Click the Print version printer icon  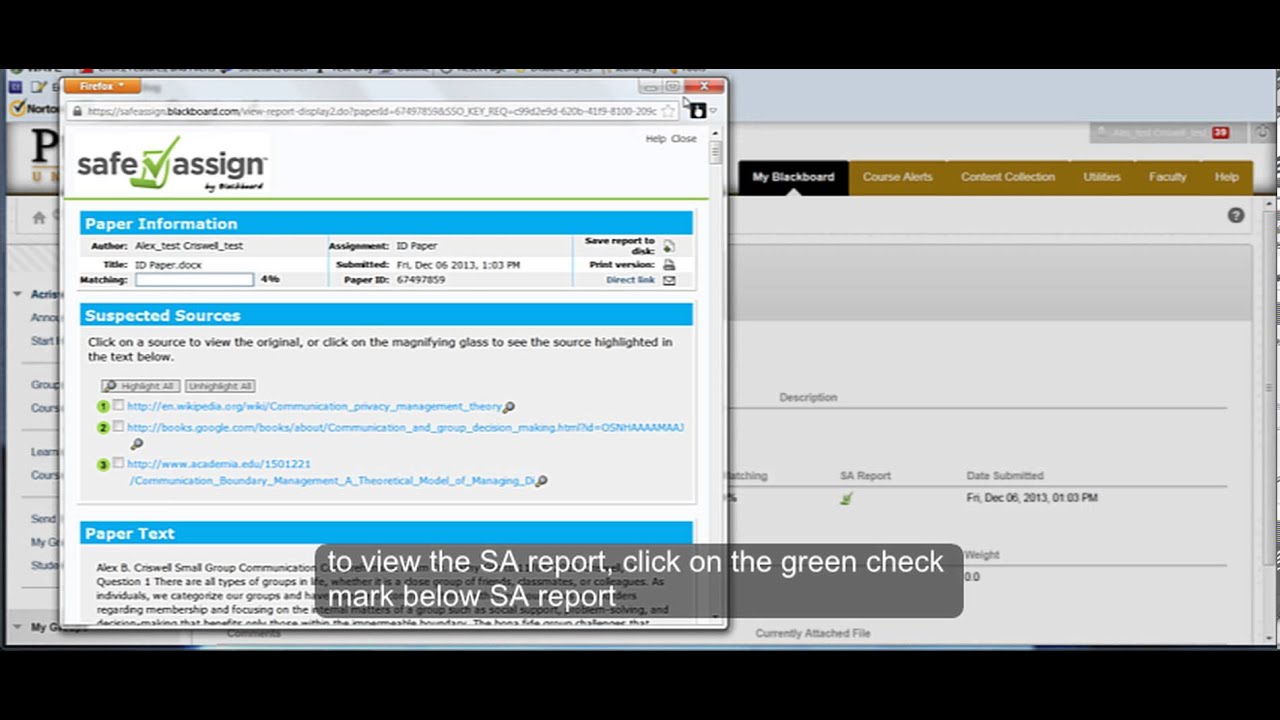tap(669, 265)
